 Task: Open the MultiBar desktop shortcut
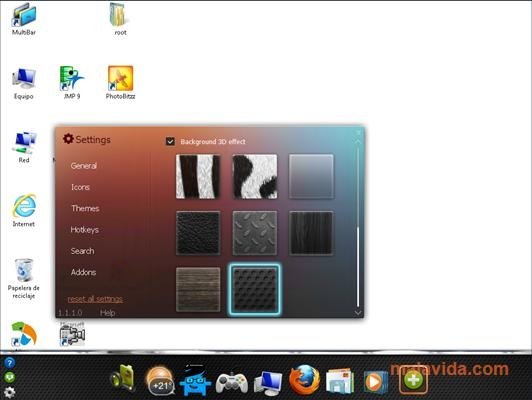24,19
